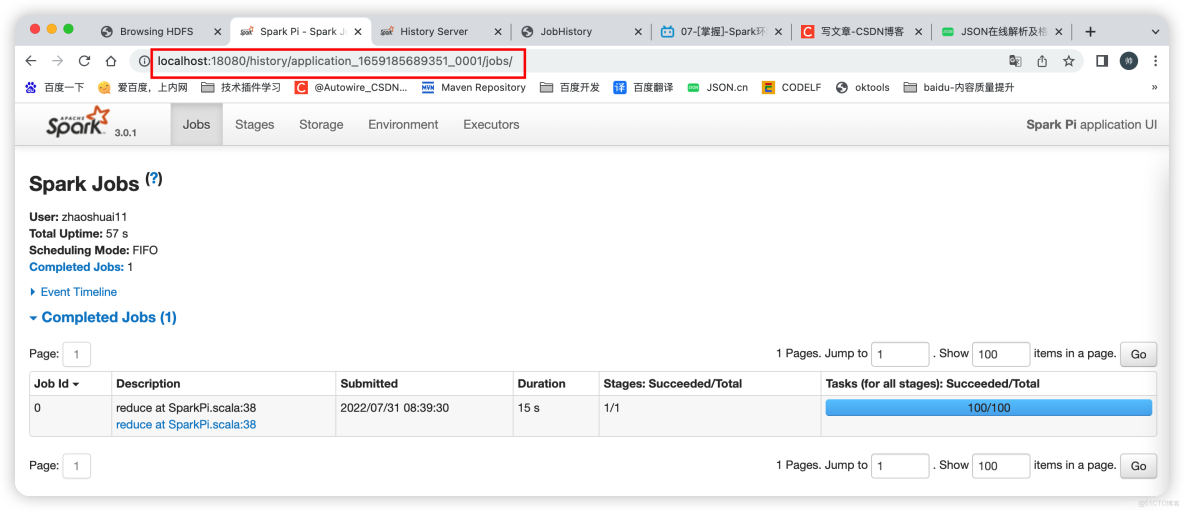Open the Storage navigation tab
The height and width of the screenshot is (511, 1184).
click(321, 125)
